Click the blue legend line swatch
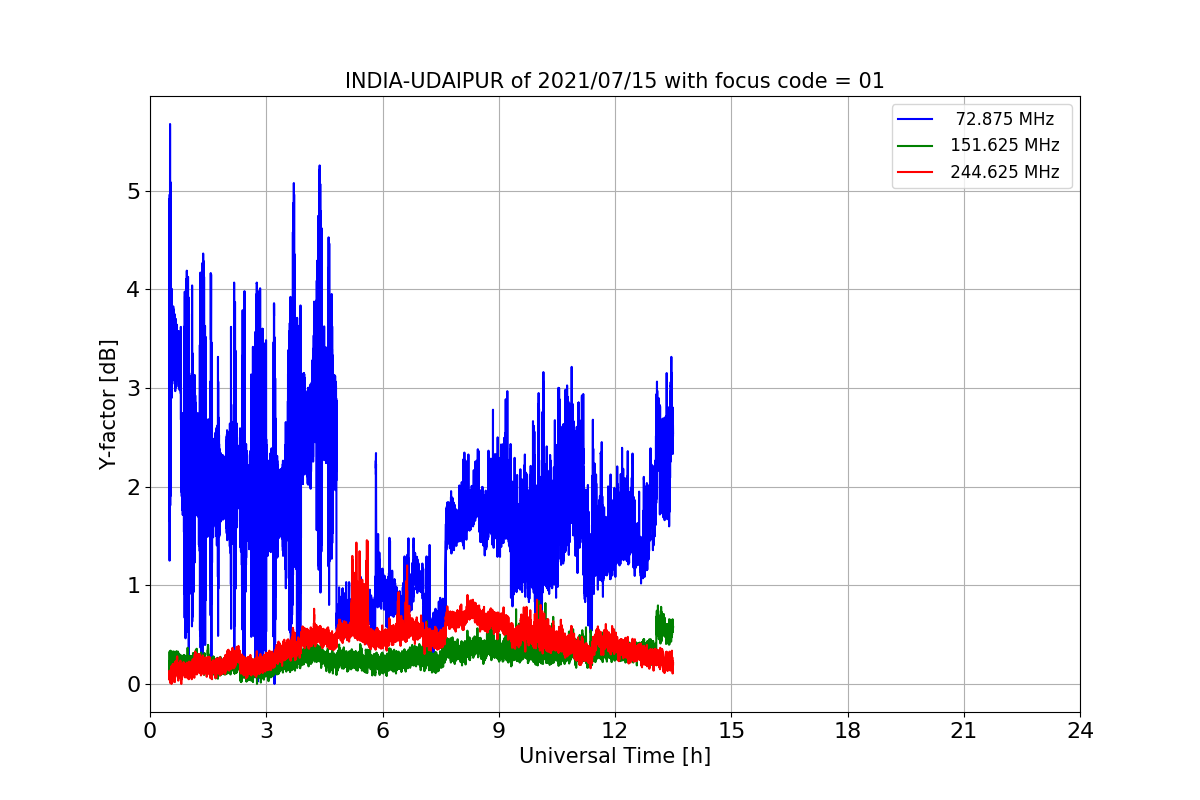The height and width of the screenshot is (800, 1200). click(916, 119)
